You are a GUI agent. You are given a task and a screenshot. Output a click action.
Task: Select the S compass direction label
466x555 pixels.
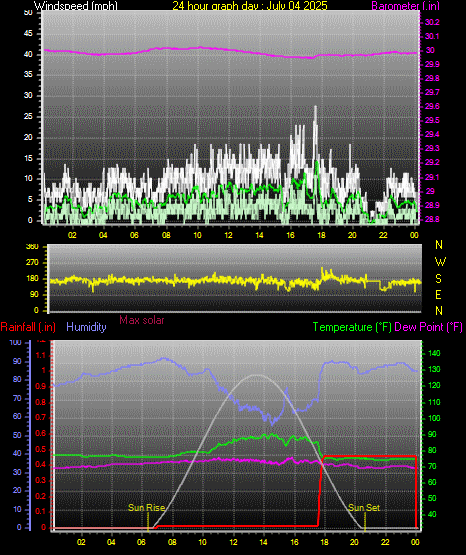[438, 279]
